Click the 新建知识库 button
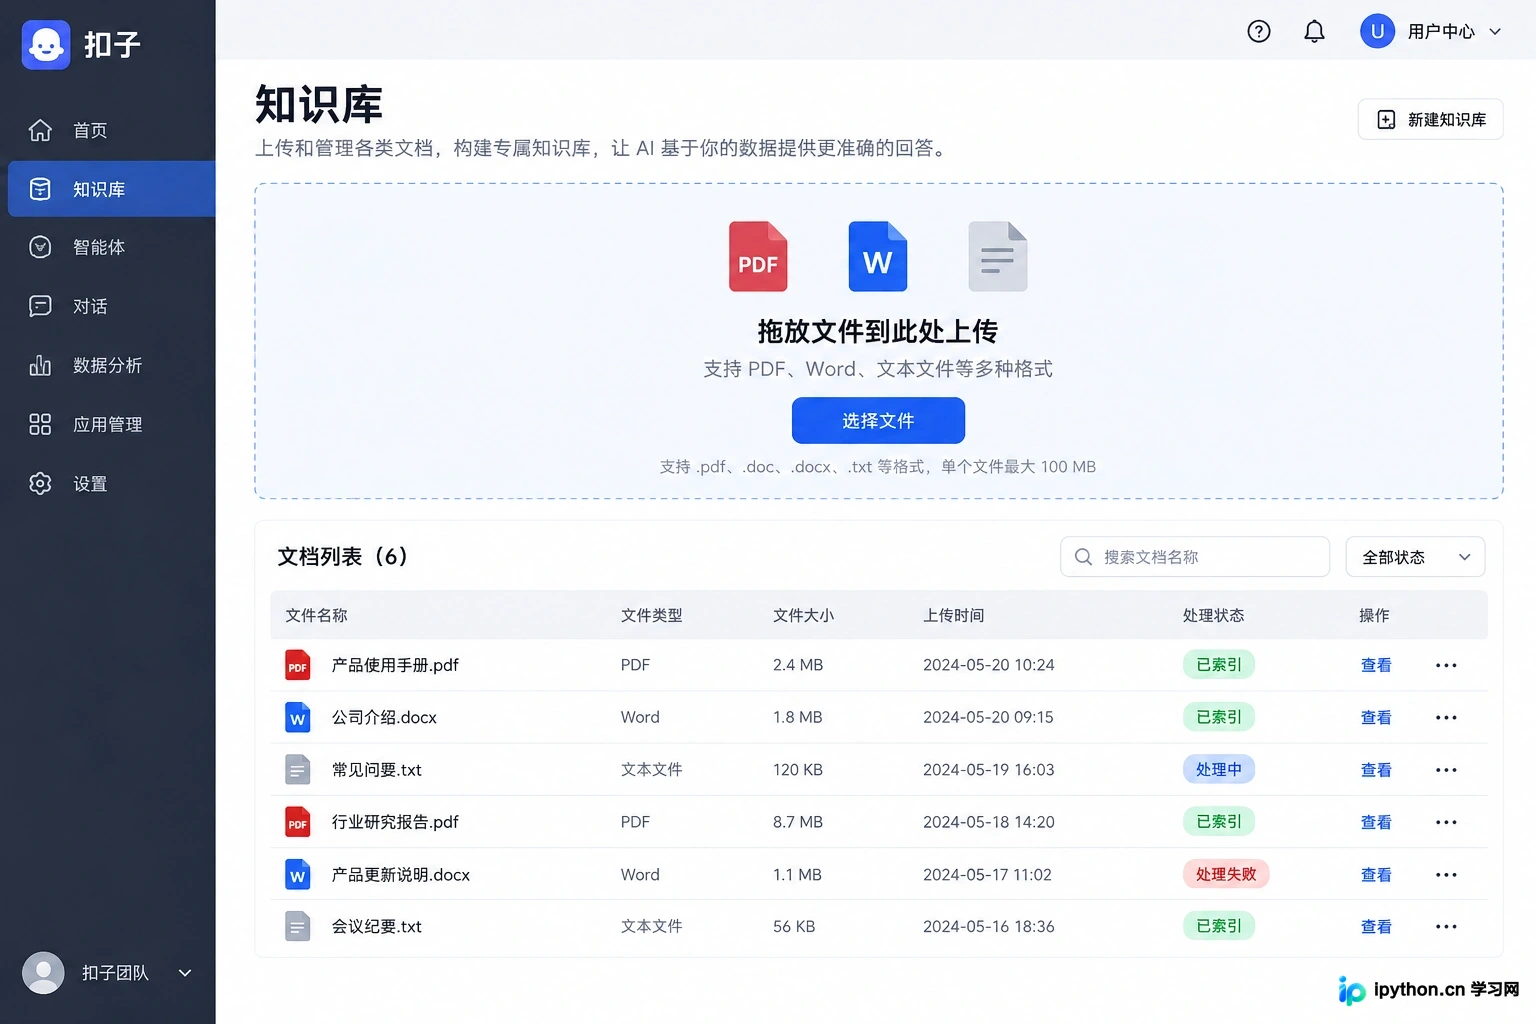Image resolution: width=1536 pixels, height=1024 pixels. click(x=1430, y=119)
